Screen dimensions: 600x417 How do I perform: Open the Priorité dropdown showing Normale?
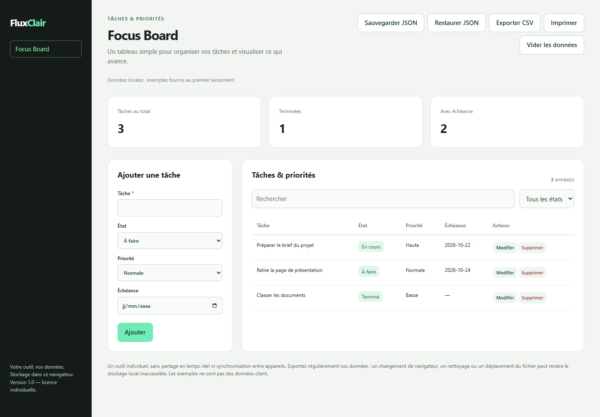pyautogui.click(x=170, y=273)
